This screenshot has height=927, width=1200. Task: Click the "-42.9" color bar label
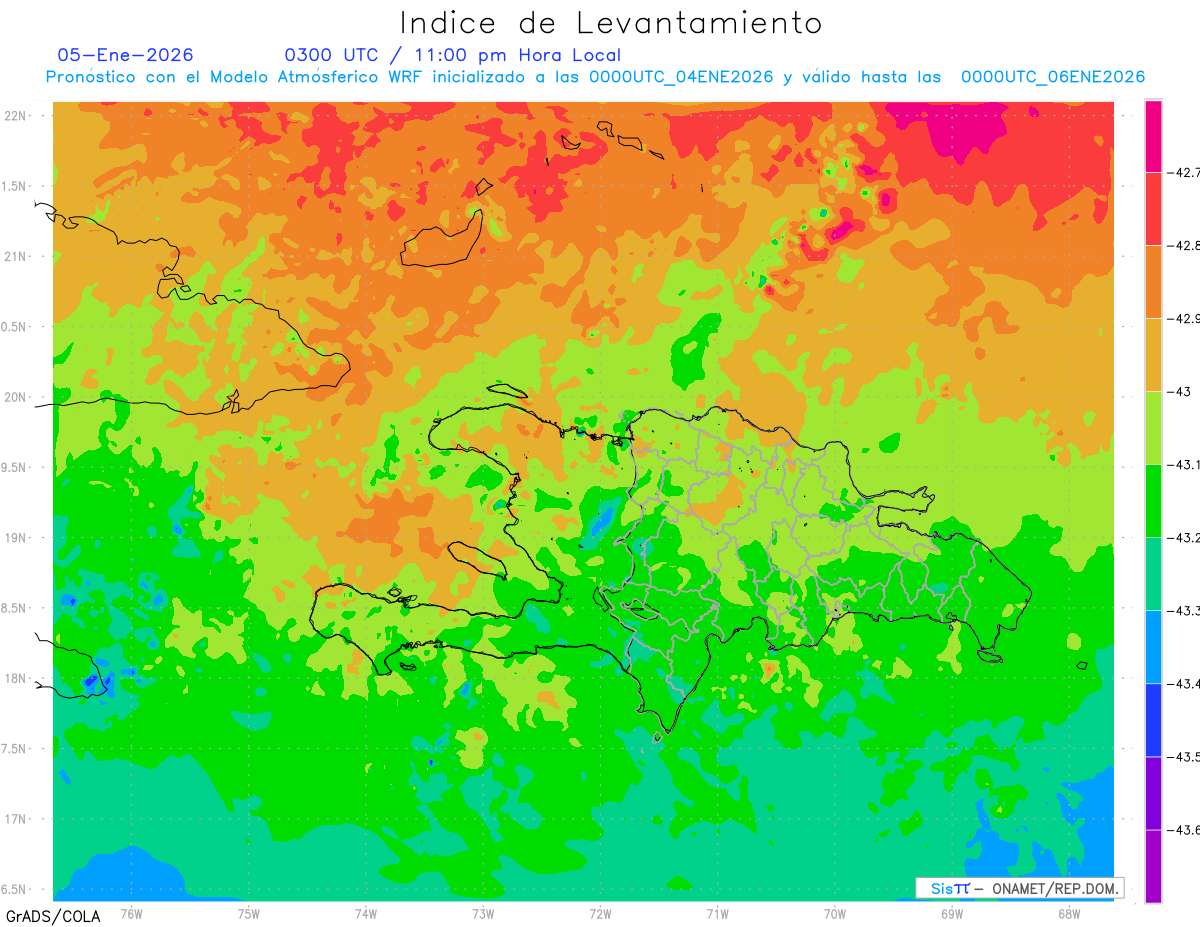(x=1186, y=319)
